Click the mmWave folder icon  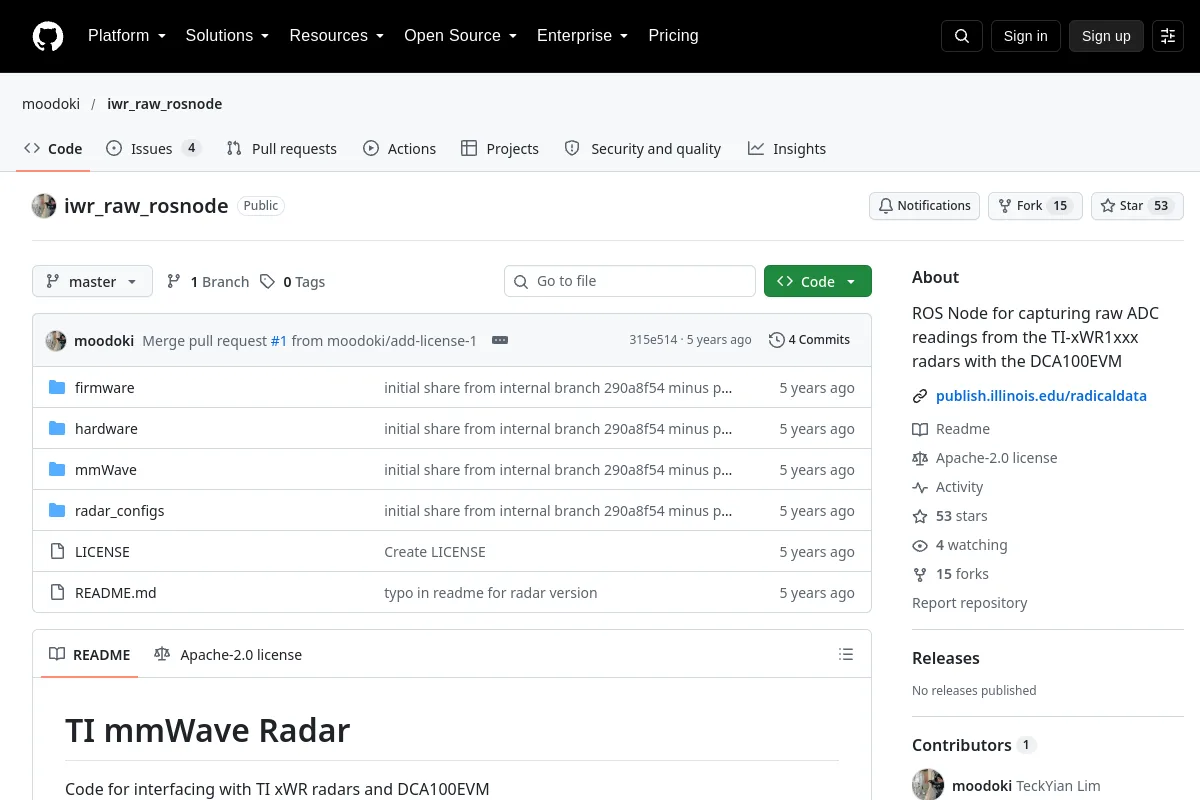tap(57, 470)
